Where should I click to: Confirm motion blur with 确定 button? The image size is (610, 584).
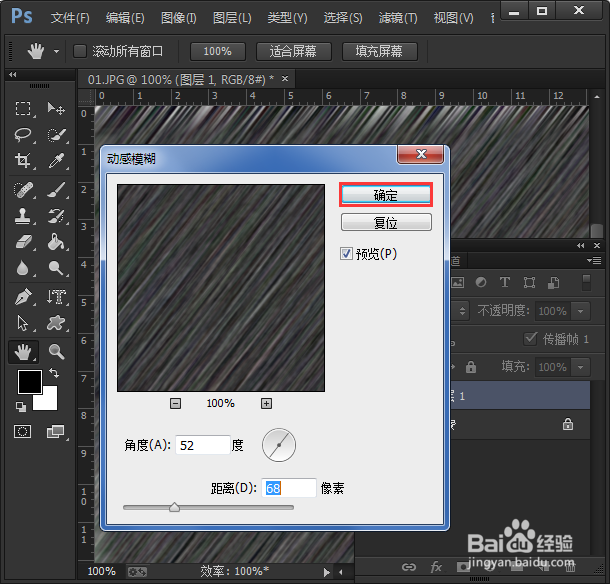(x=386, y=195)
